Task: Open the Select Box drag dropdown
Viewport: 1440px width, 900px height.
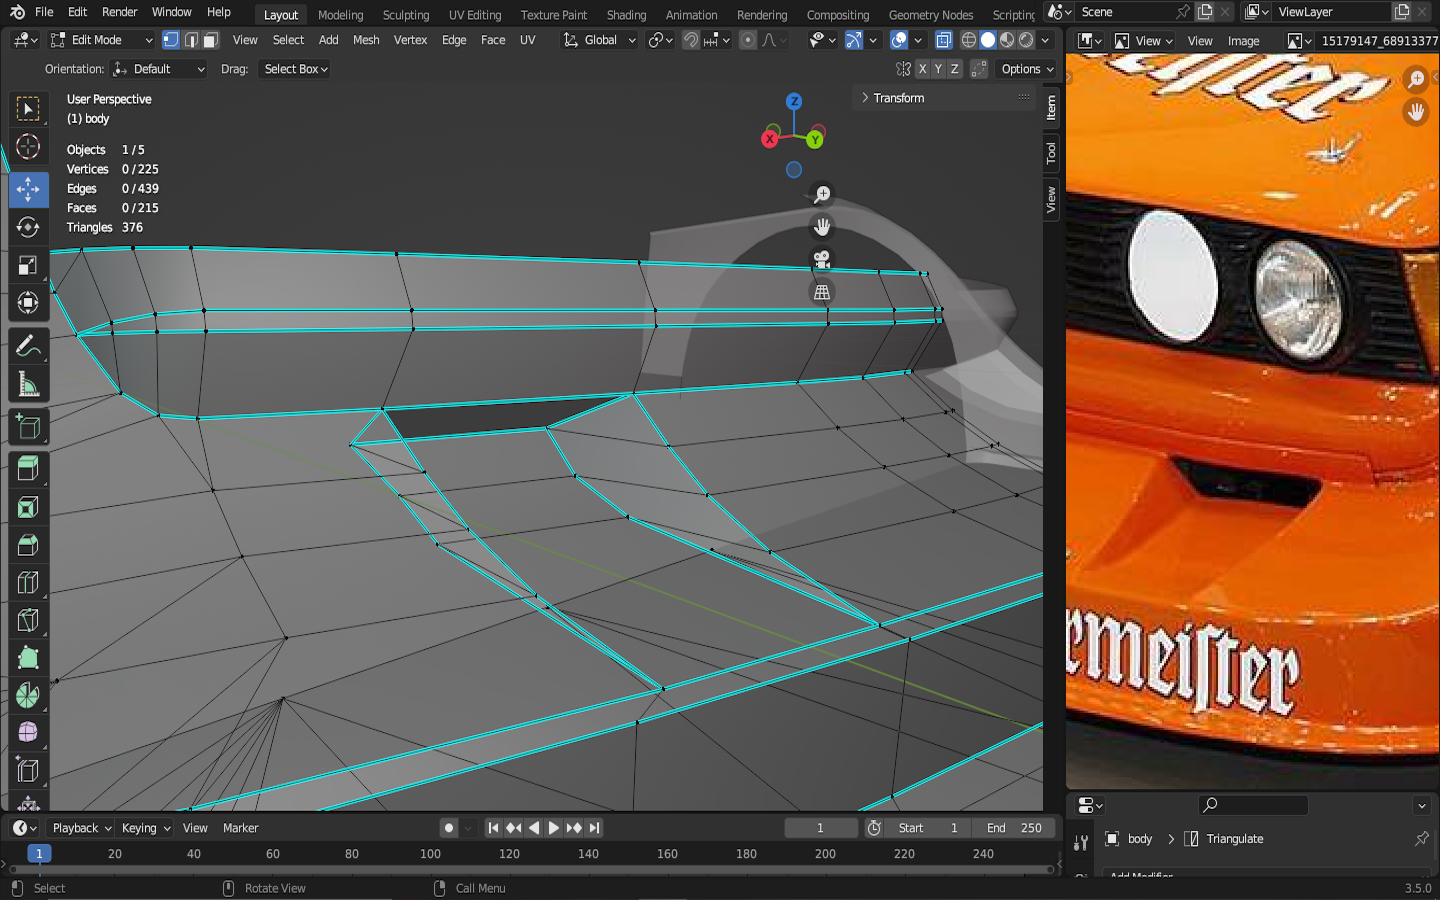Action: 295,69
